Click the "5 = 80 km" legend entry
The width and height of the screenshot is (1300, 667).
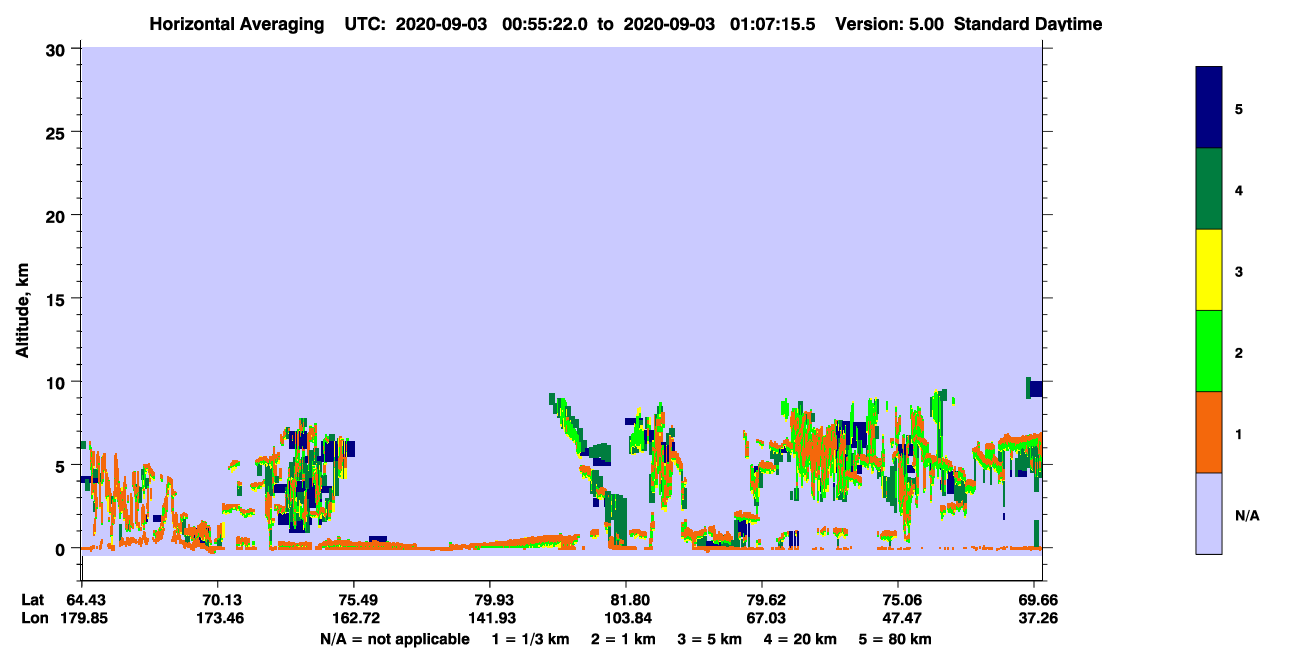(896, 638)
